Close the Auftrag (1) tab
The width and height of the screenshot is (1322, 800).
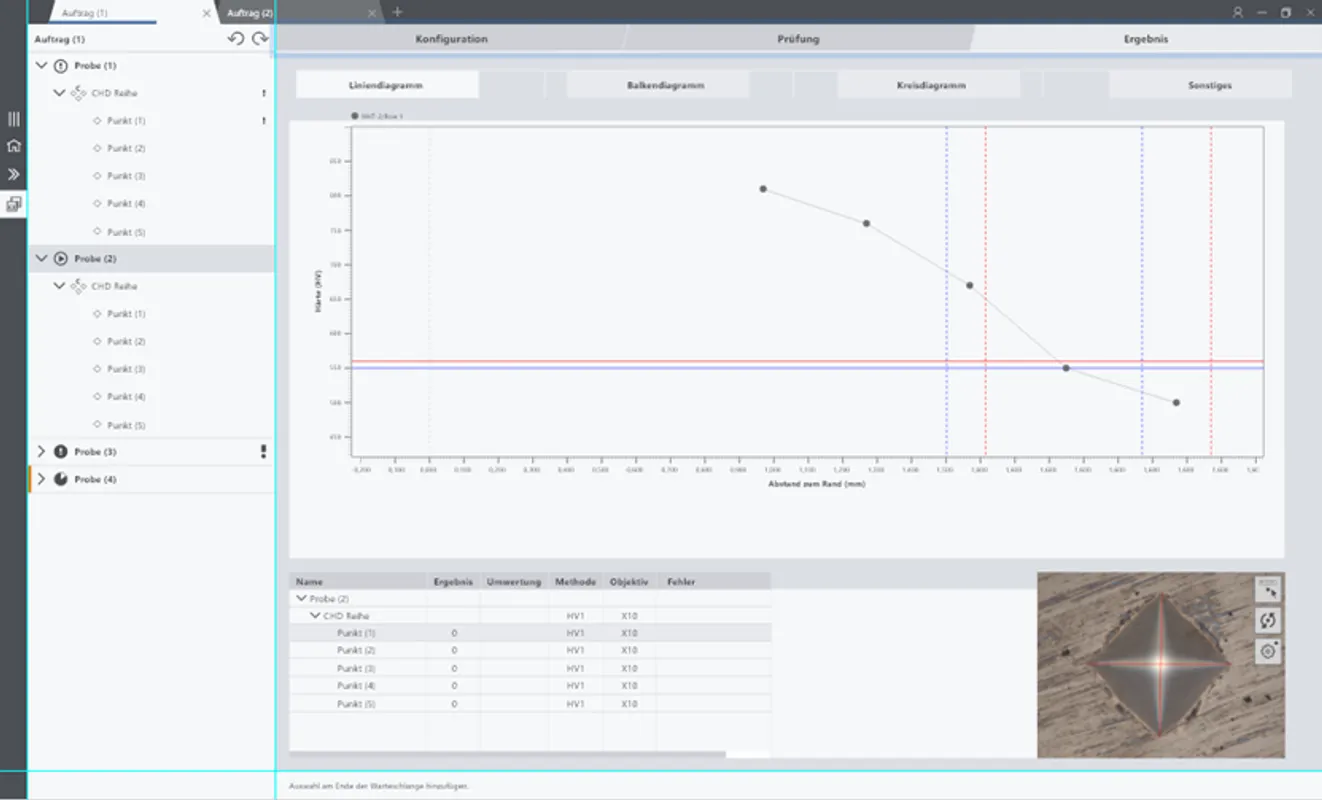pos(206,13)
